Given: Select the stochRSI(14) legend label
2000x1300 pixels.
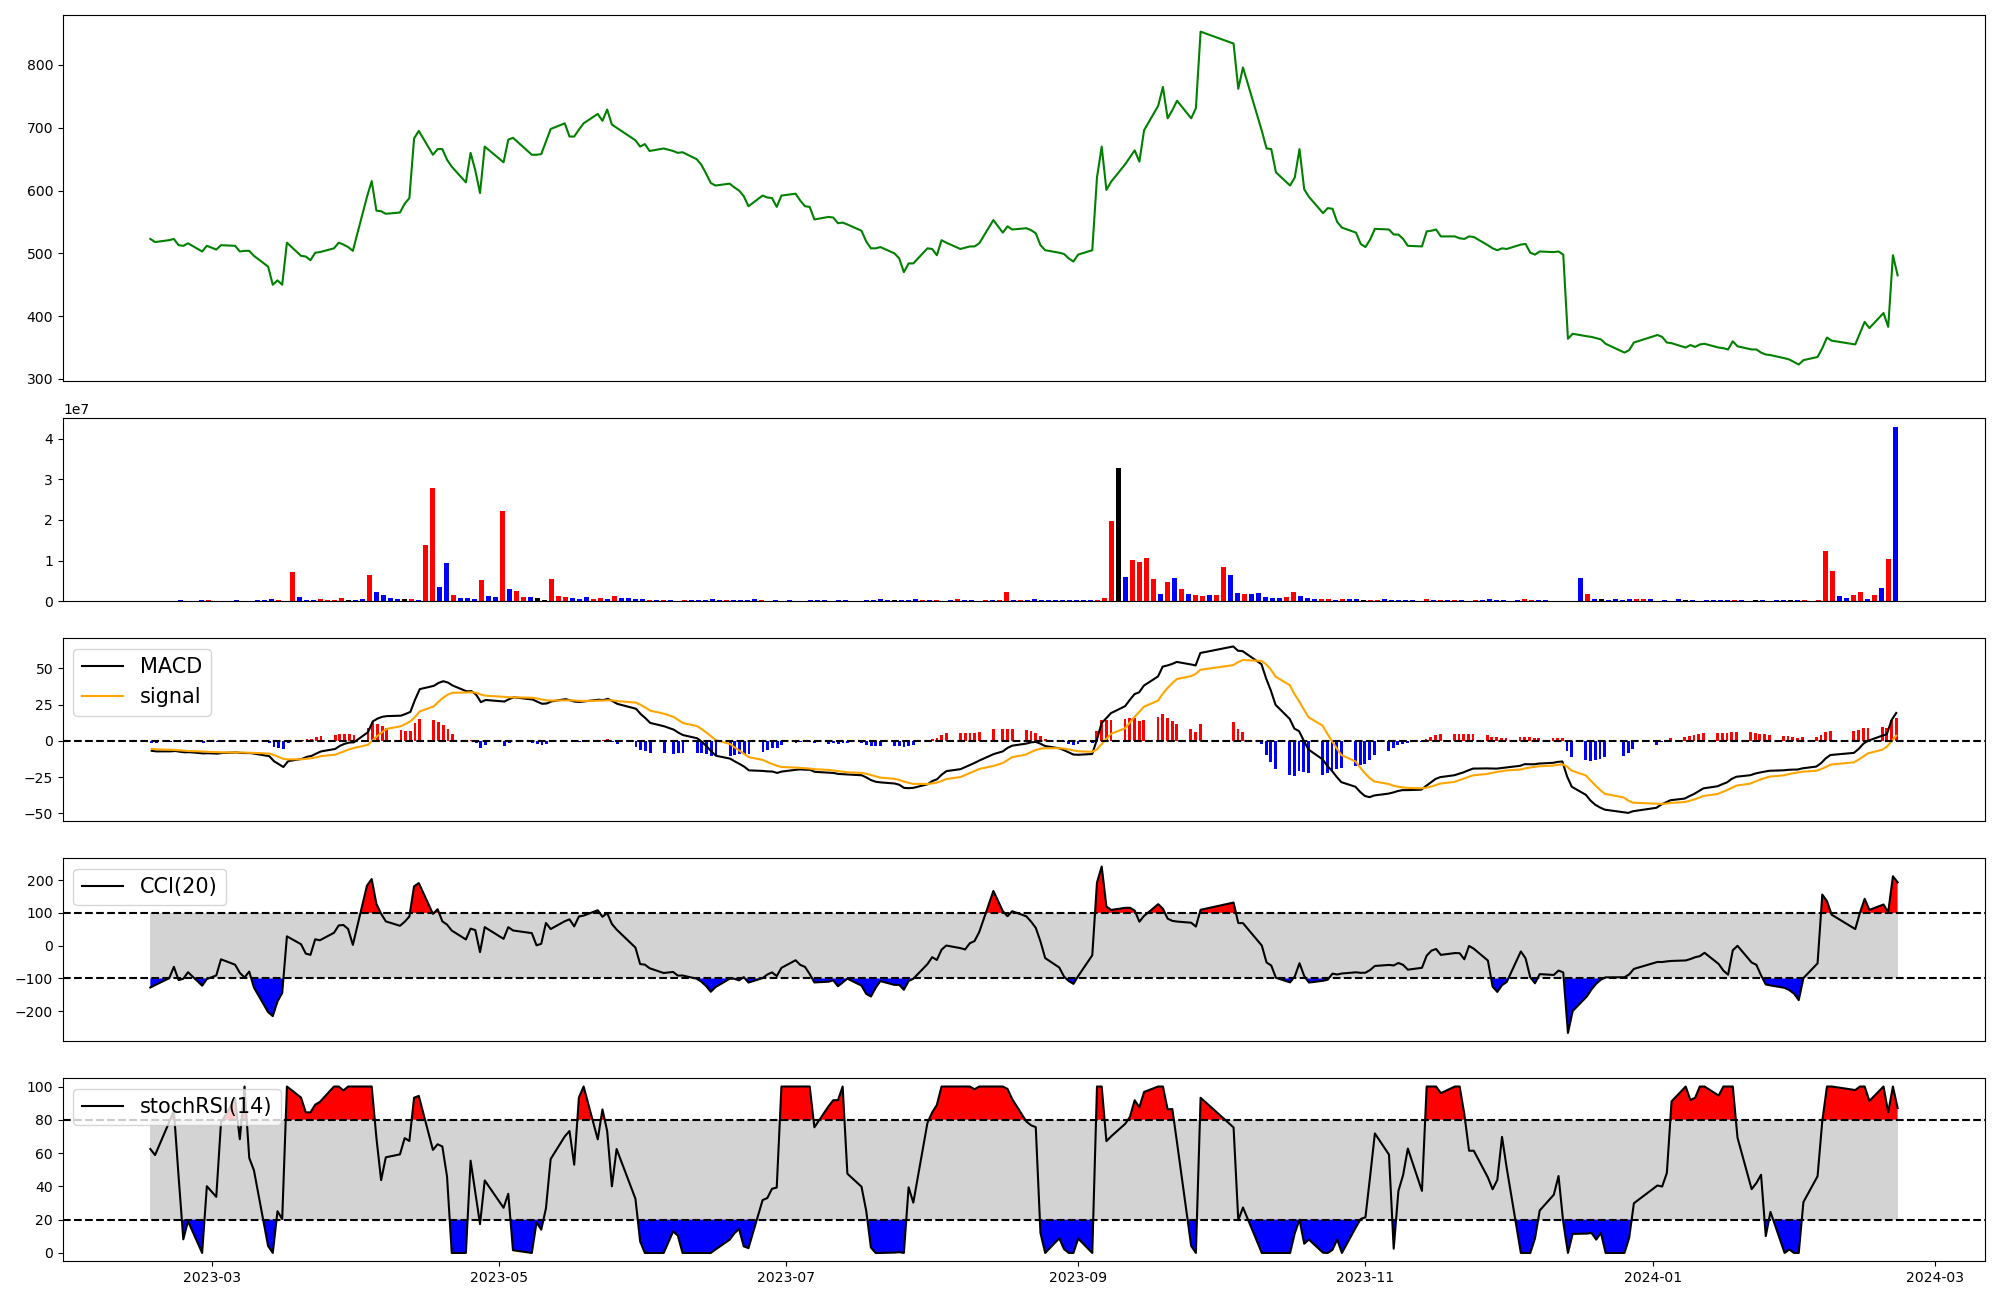Looking at the screenshot, I should coord(205,1106).
